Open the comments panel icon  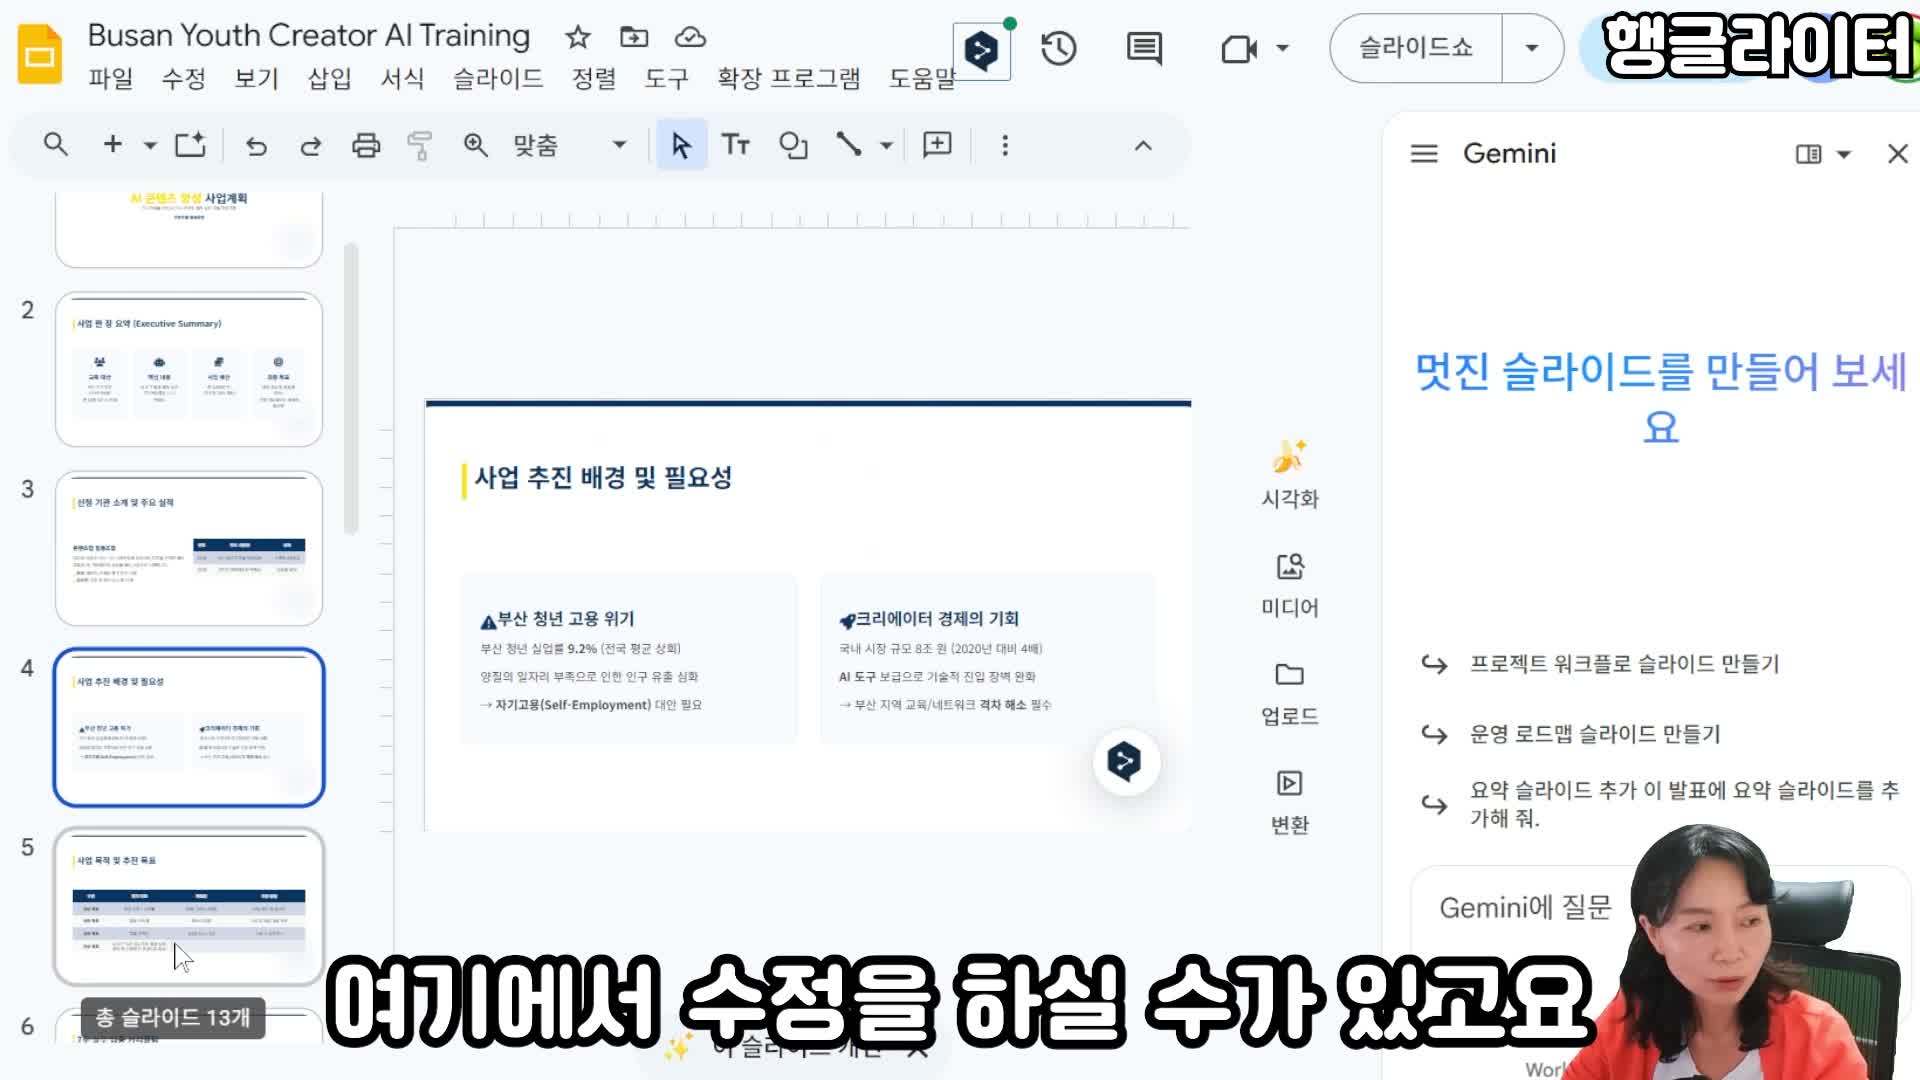point(1144,48)
